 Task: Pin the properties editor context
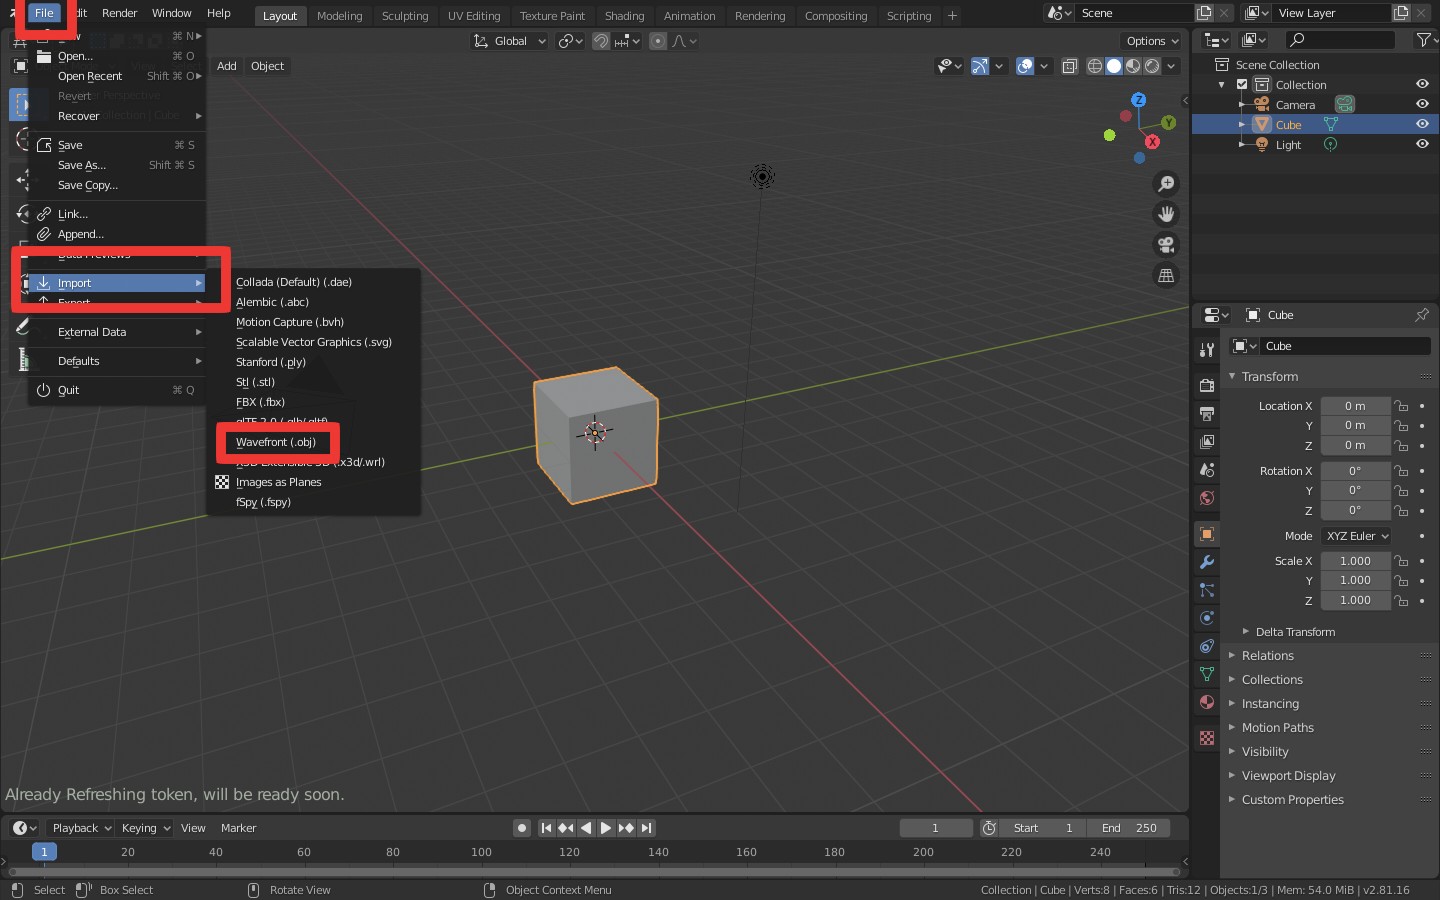tap(1422, 315)
